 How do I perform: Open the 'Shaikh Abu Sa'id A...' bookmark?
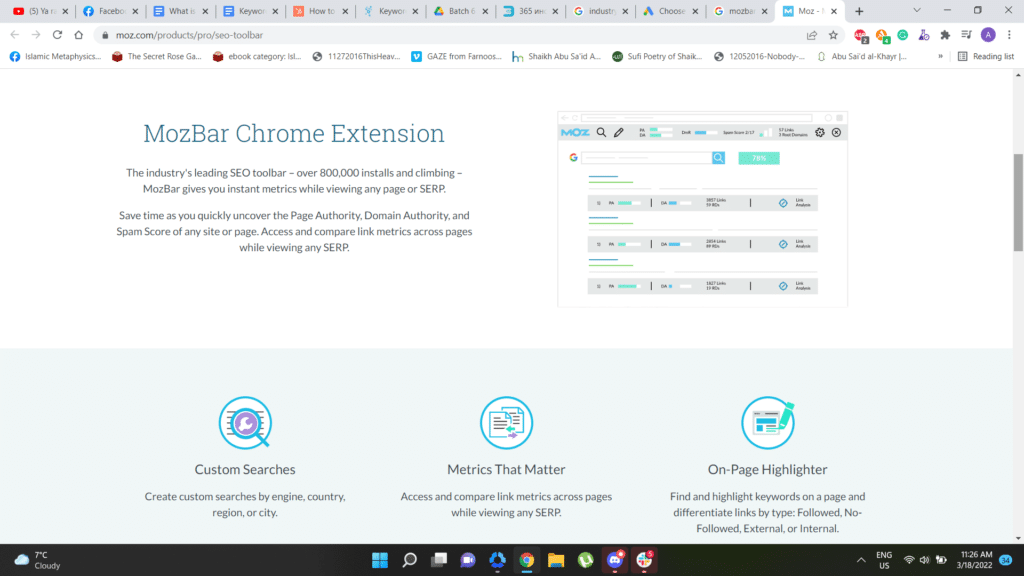(556, 57)
